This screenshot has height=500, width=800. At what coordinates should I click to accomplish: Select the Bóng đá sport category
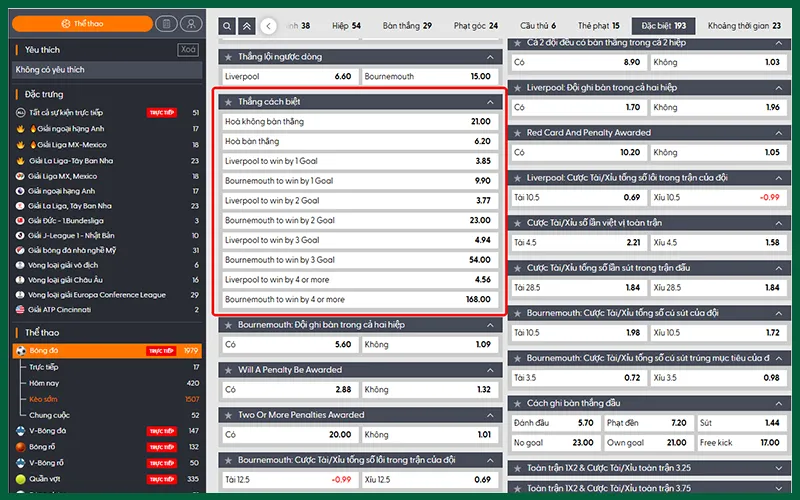[x=107, y=351]
